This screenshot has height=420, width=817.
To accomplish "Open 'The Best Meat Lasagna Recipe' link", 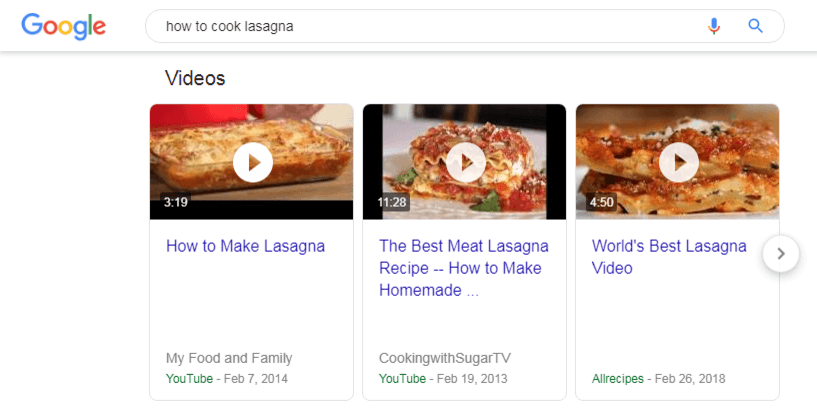I will [464, 268].
